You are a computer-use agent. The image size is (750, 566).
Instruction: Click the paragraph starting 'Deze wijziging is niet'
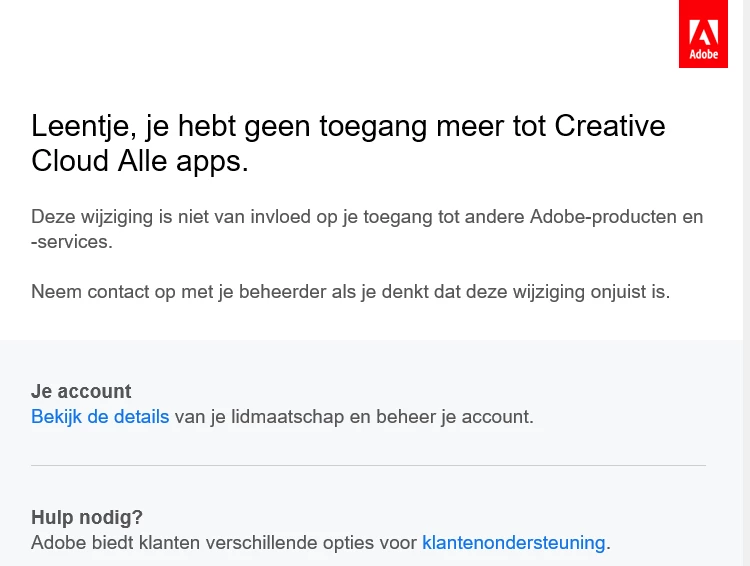pos(367,229)
